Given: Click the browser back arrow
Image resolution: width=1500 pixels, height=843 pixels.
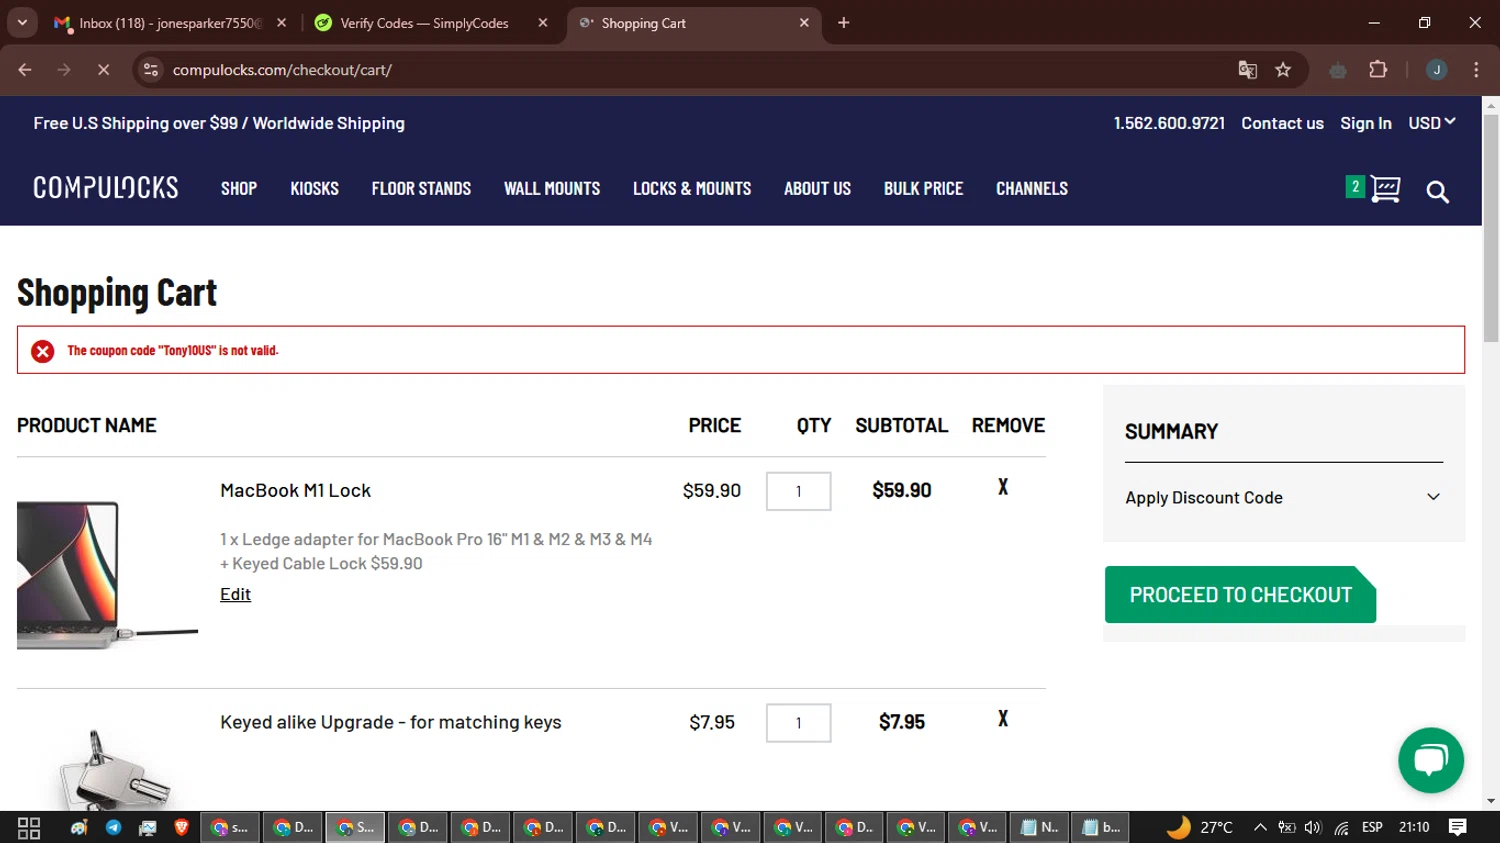Looking at the screenshot, I should coord(25,70).
